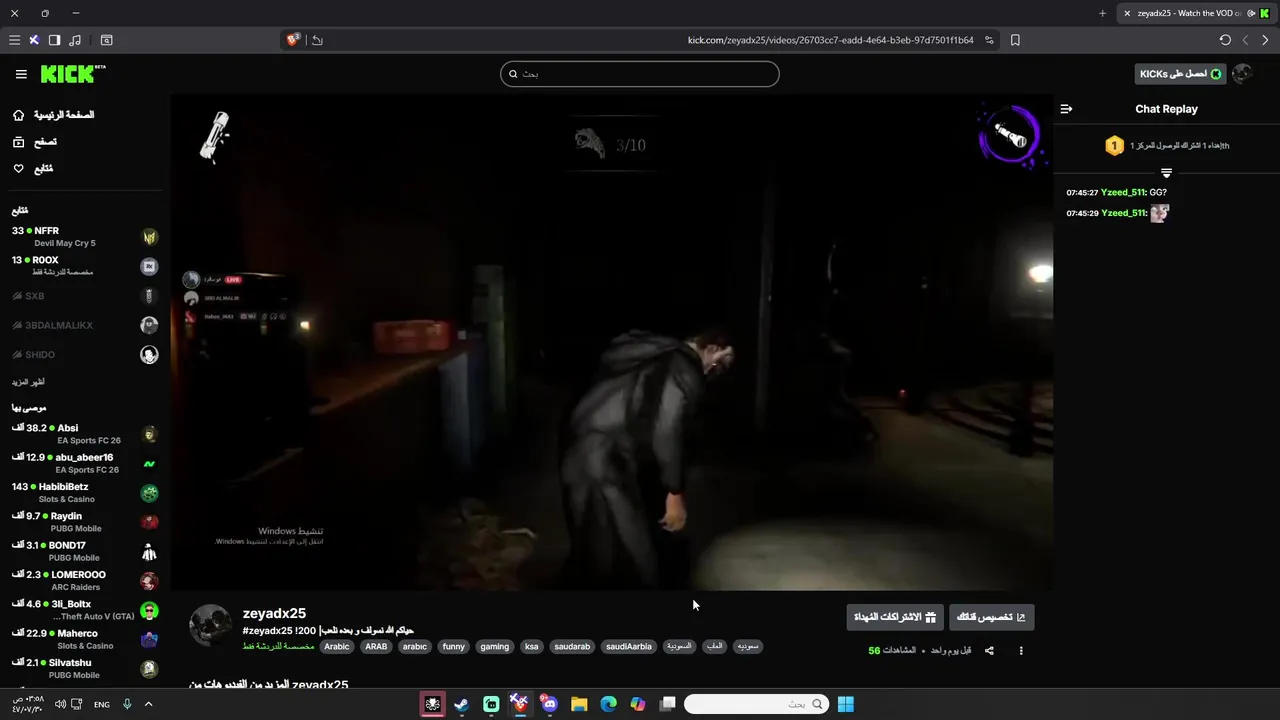
Task: Open the video more options menu
Action: (x=1021, y=651)
